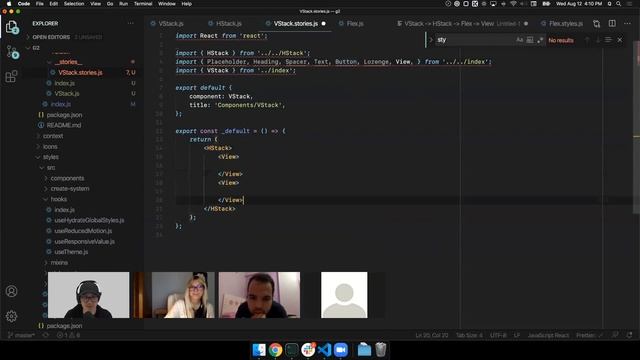Collapse the hooks folder
Screen dimensions: 640x360
[x=59, y=199]
